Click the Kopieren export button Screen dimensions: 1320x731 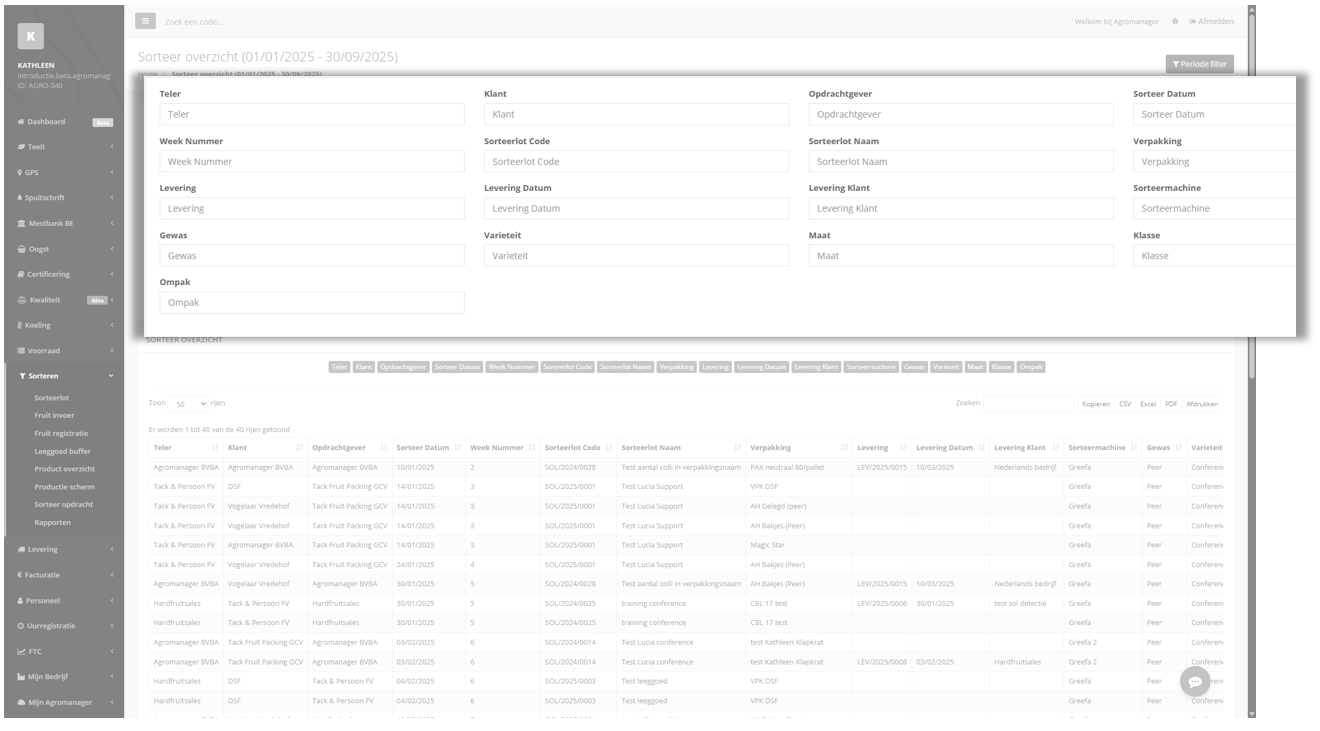1096,404
